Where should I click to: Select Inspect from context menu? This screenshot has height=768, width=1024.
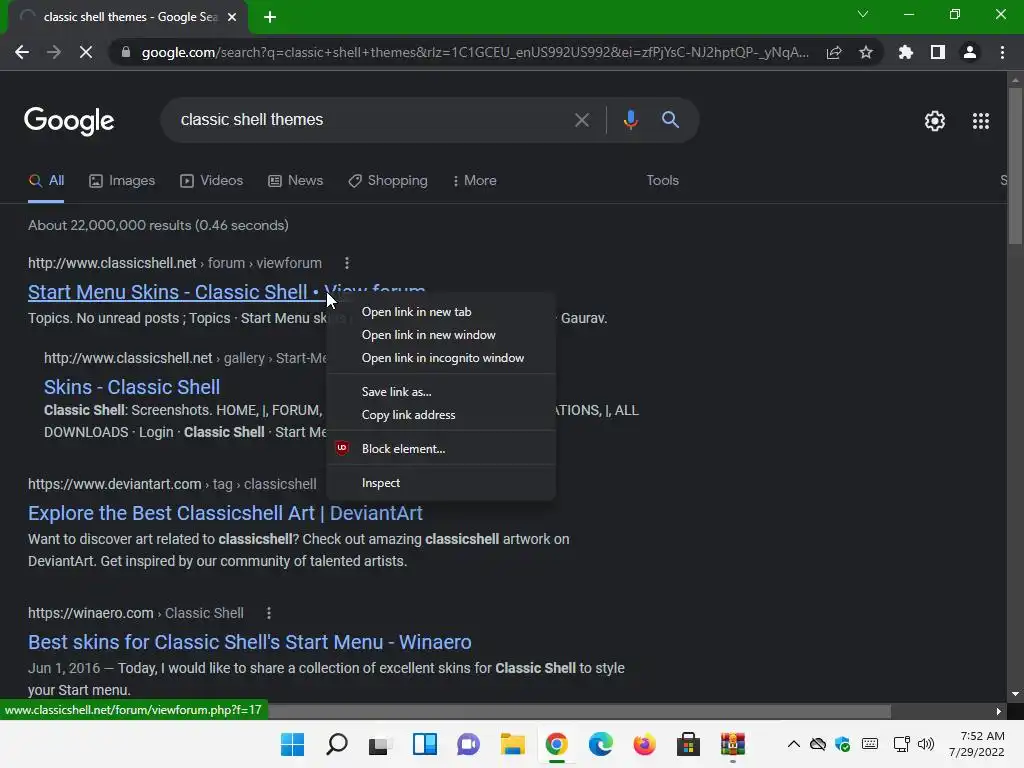[x=441, y=483]
